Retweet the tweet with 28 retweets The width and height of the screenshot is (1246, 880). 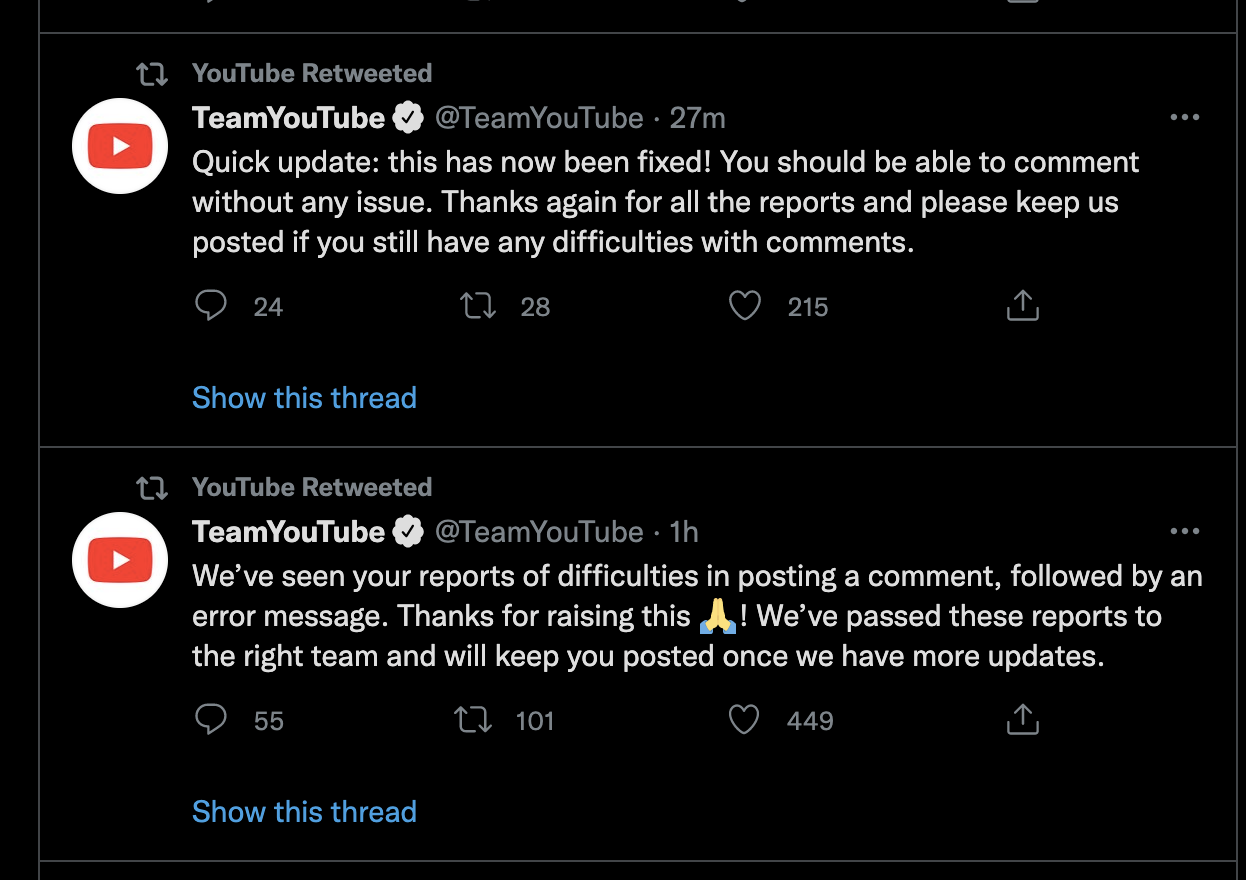tap(478, 306)
